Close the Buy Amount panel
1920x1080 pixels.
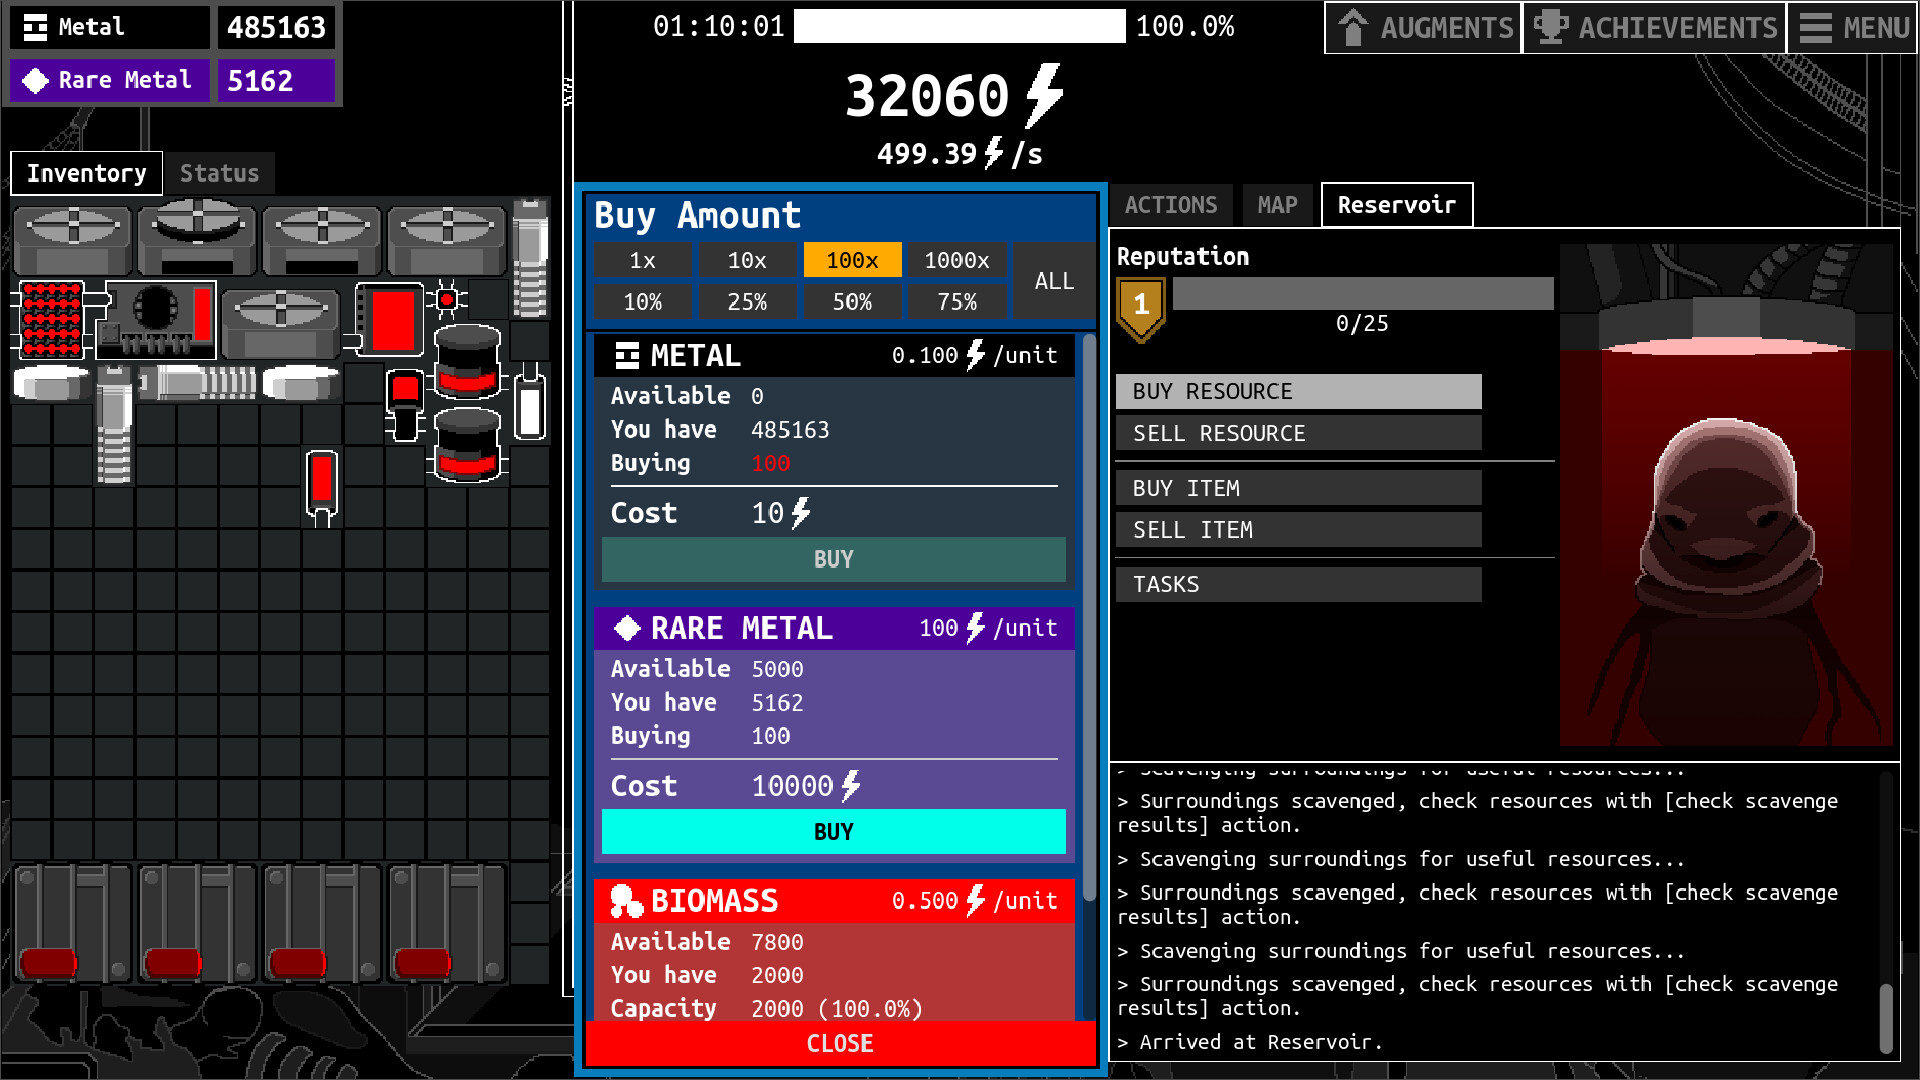point(840,1043)
